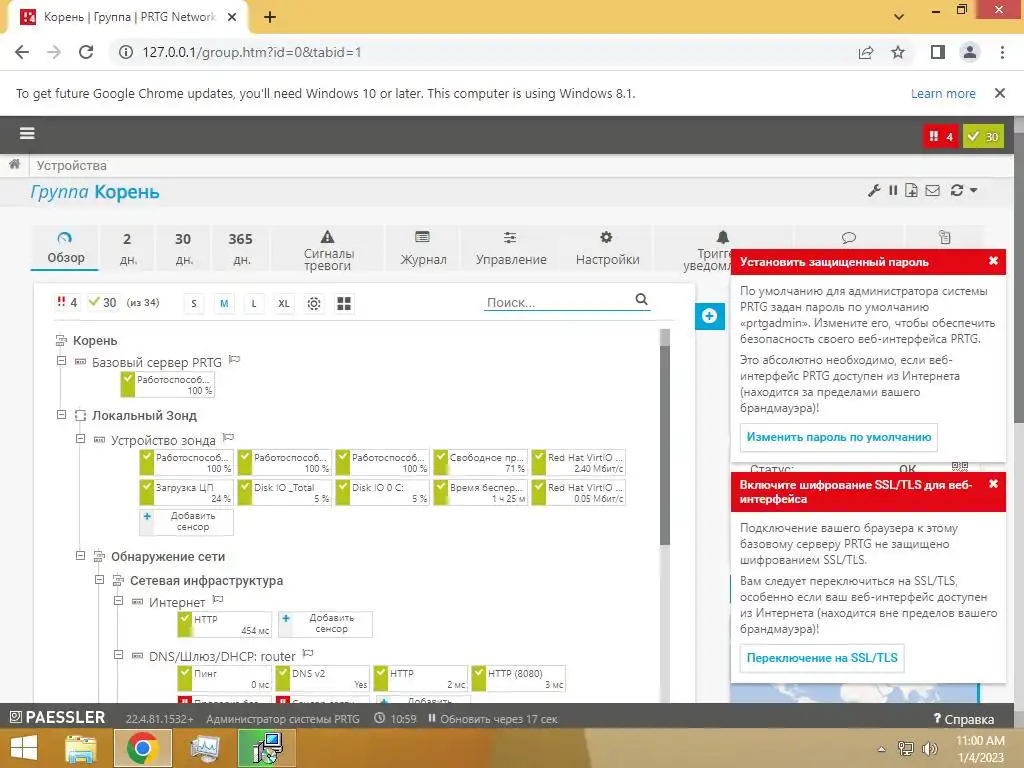Click priority flag next to router device

tap(308, 653)
